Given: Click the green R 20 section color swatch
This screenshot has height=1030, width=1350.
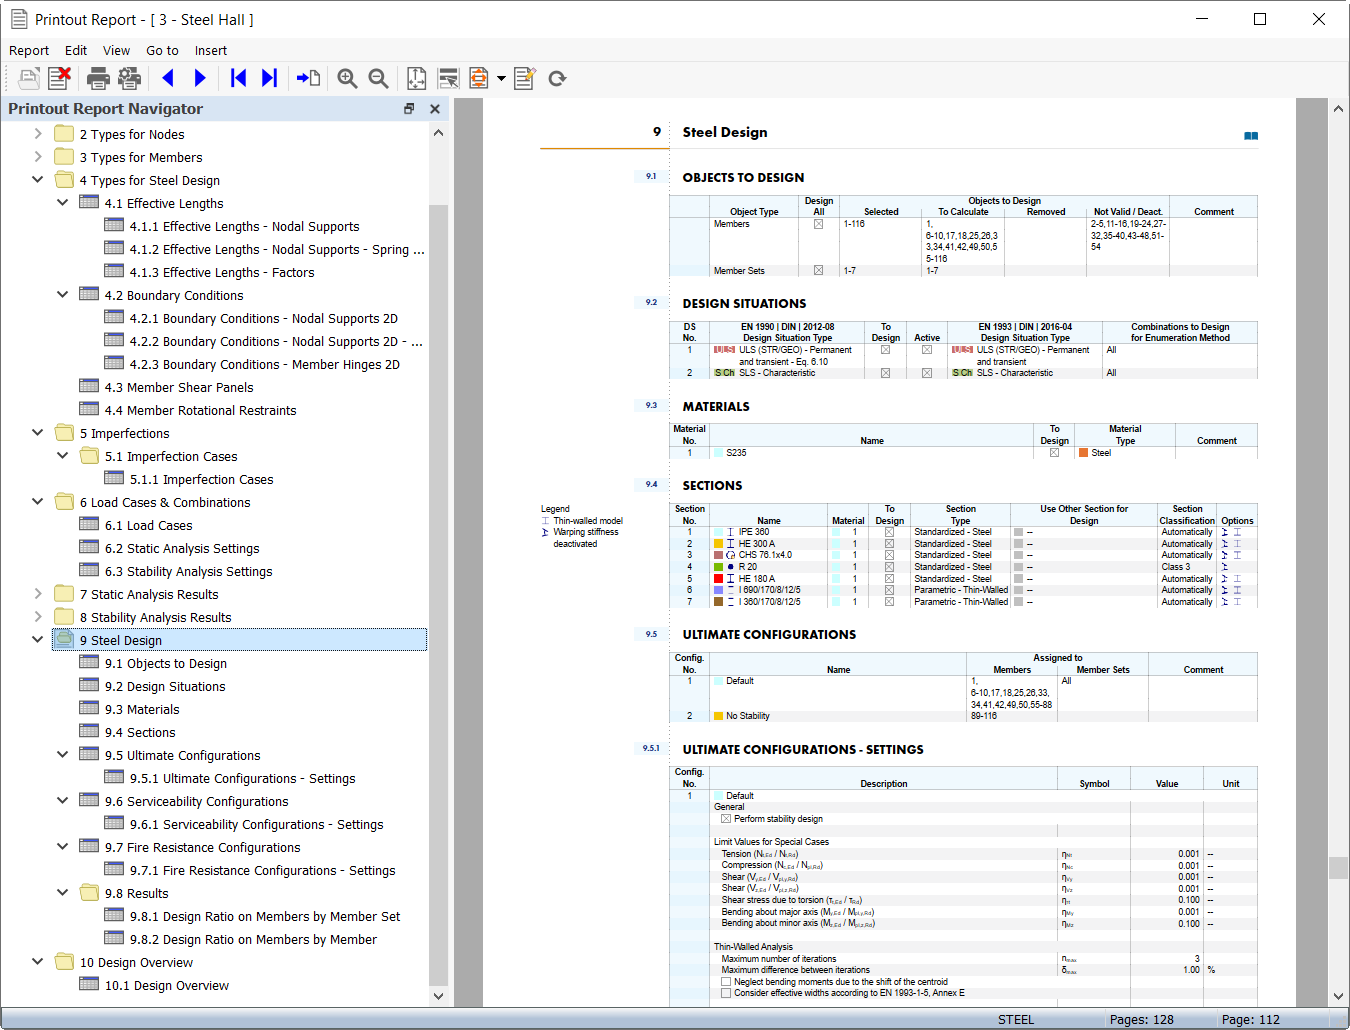Looking at the screenshot, I should click(x=718, y=566).
